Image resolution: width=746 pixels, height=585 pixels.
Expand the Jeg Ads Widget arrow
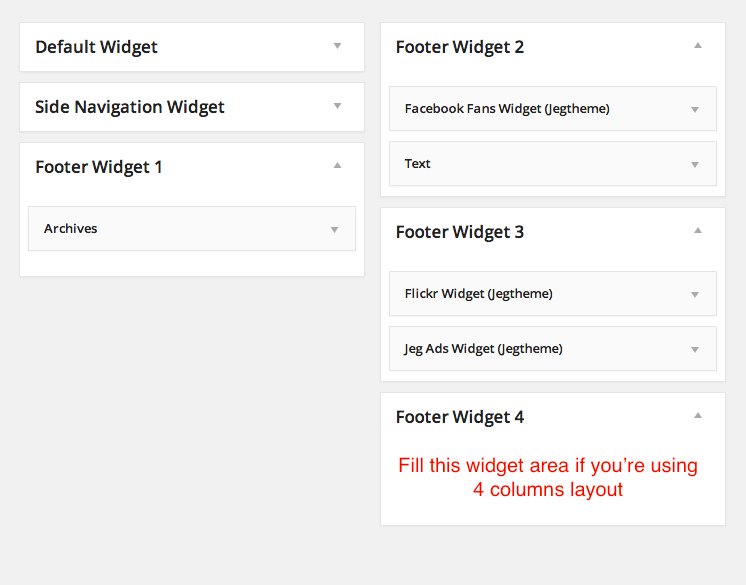(x=695, y=349)
